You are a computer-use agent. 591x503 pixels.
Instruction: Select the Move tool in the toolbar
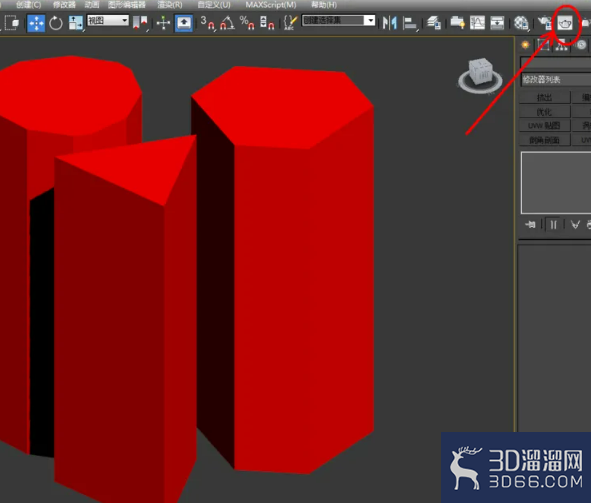pos(36,23)
